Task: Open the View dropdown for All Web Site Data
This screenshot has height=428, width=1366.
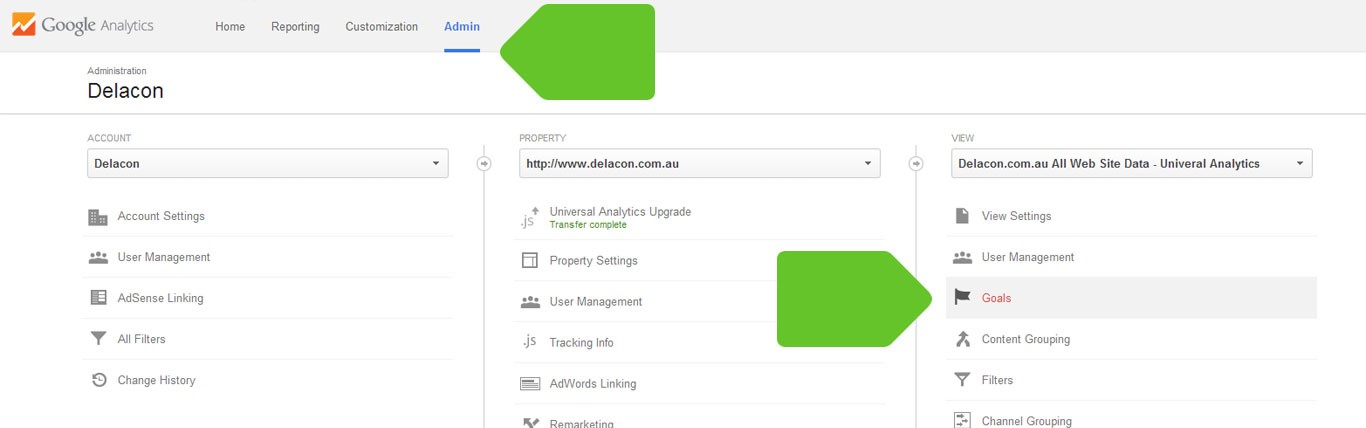Action: [x=1132, y=163]
